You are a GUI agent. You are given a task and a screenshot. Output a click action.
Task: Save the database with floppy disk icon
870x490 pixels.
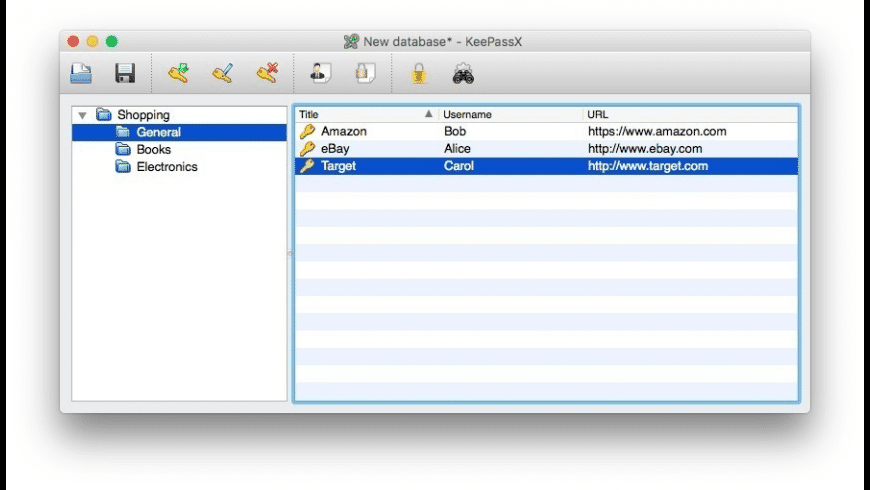(125, 73)
